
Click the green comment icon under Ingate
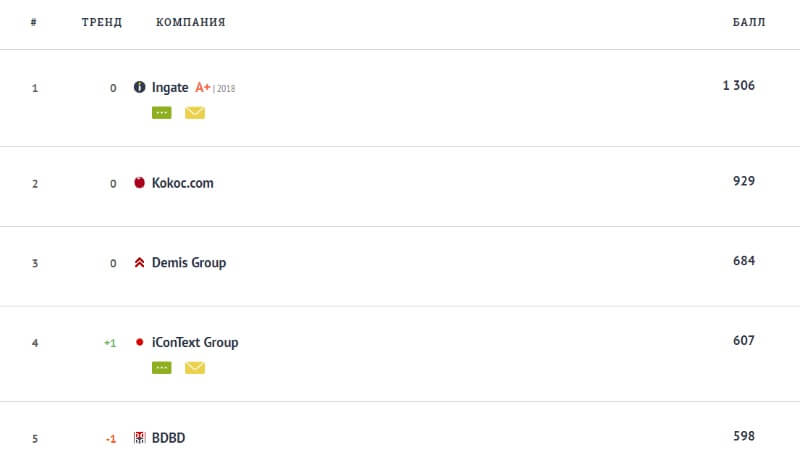[162, 113]
